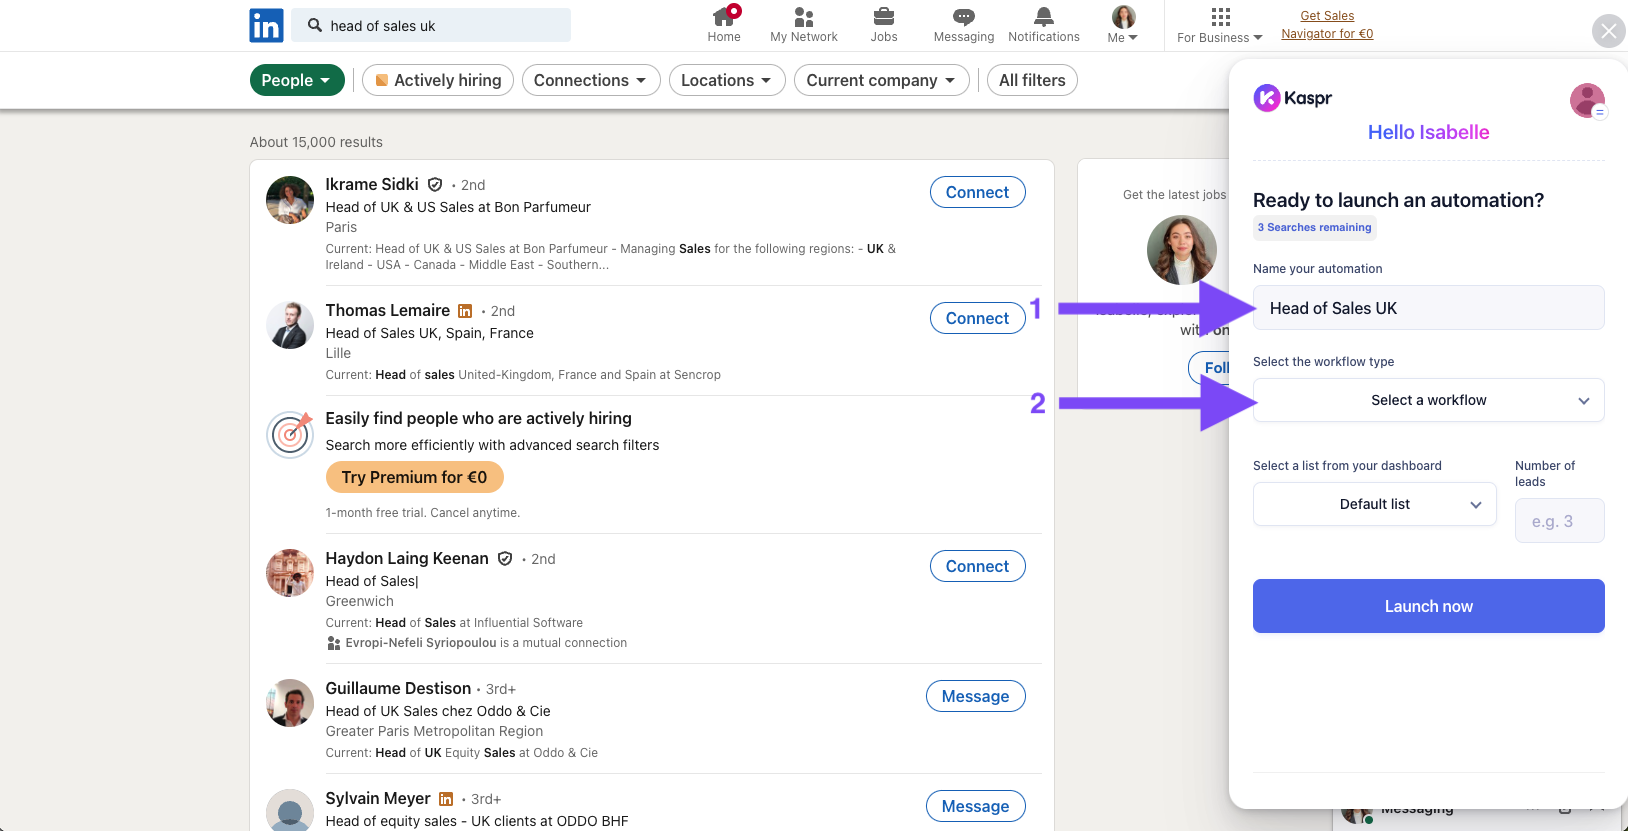Click Launch now button
This screenshot has width=1628, height=831.
coord(1429,606)
